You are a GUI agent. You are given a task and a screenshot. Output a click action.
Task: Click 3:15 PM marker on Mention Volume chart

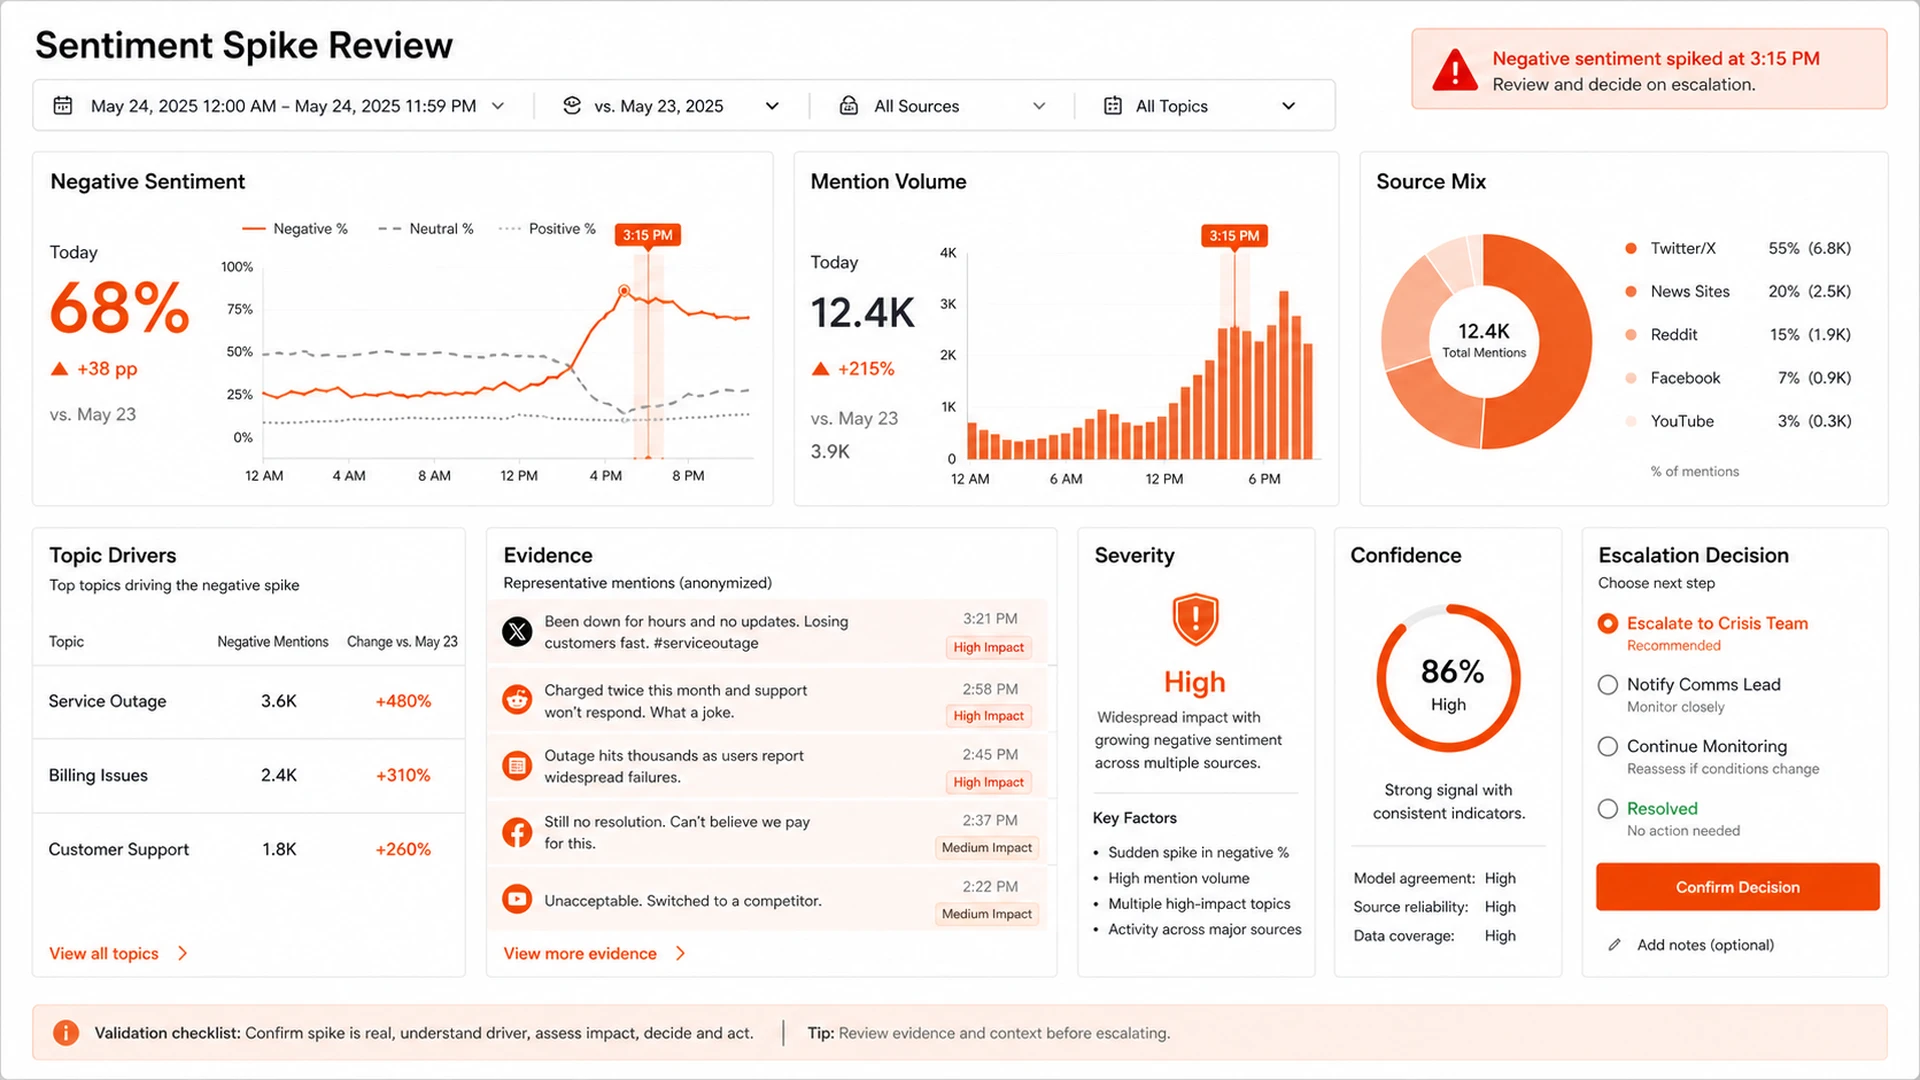coord(1234,236)
